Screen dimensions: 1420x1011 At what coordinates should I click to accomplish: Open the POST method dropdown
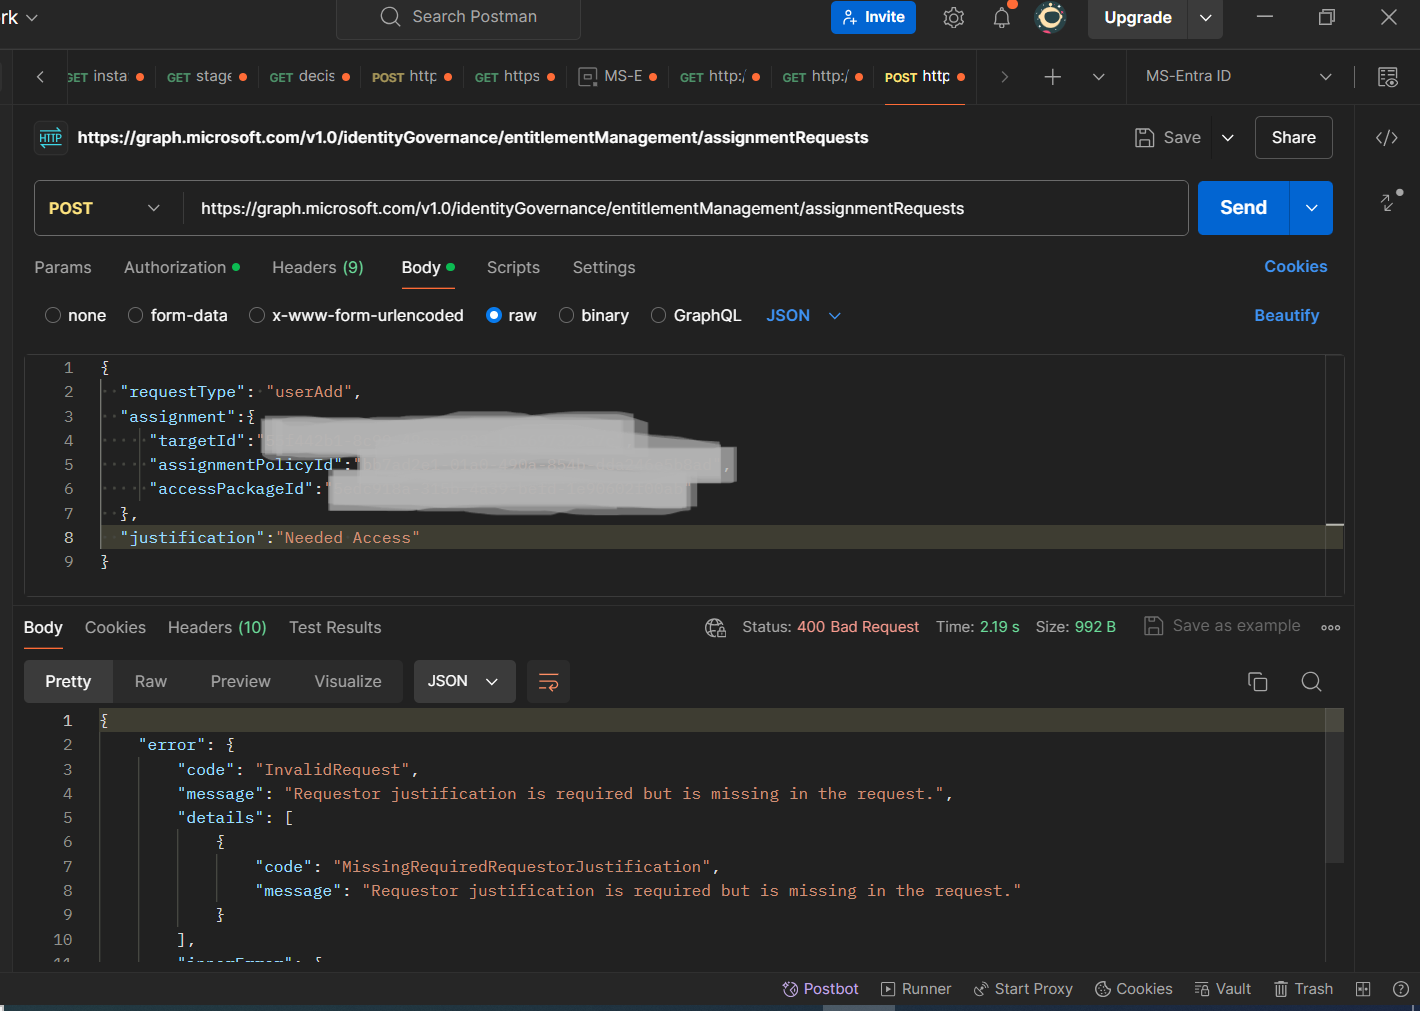pyautogui.click(x=105, y=208)
